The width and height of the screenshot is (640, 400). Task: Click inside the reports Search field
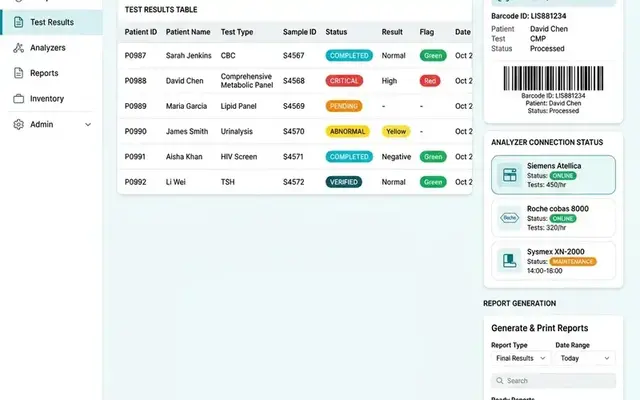click(x=553, y=381)
